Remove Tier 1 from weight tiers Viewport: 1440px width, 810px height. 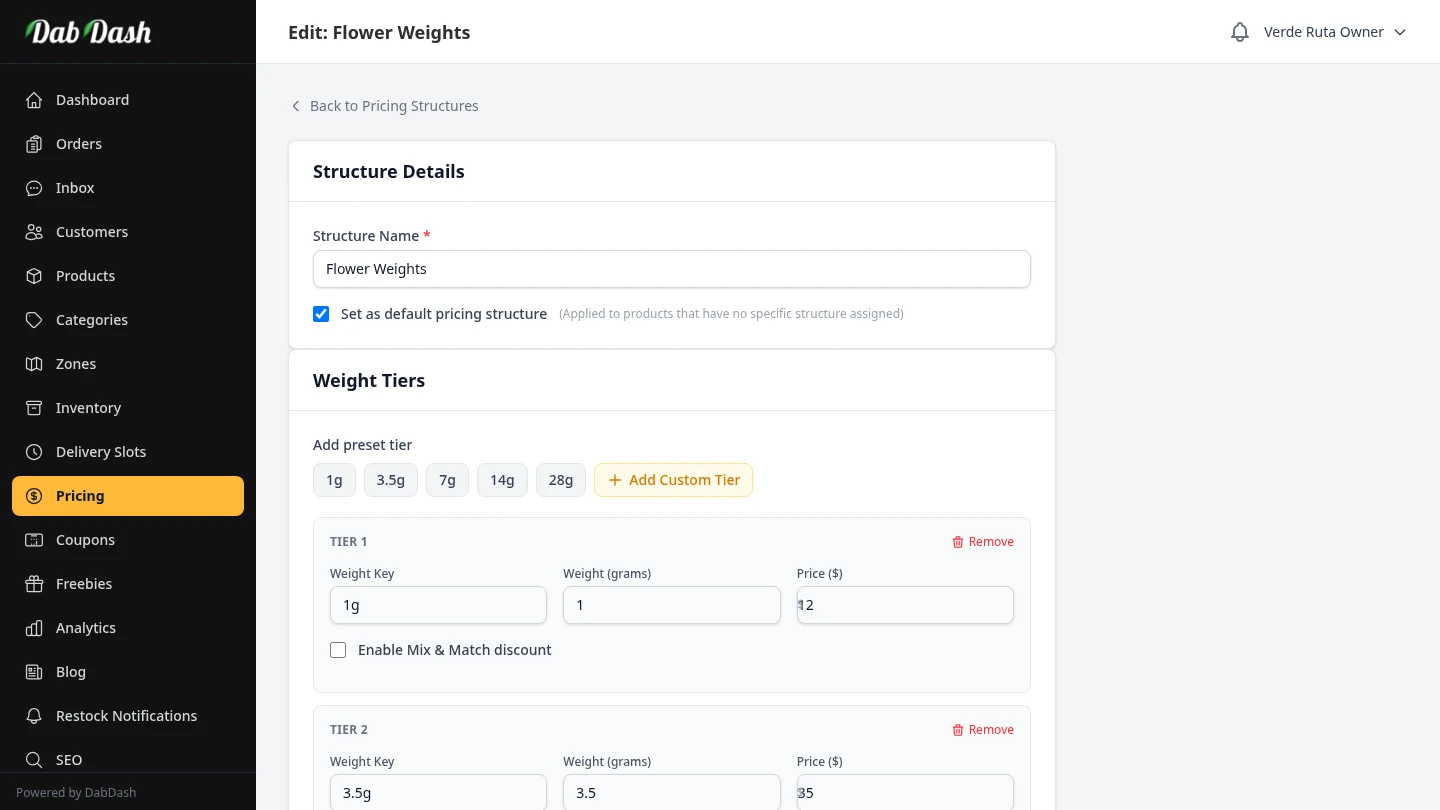tap(982, 542)
